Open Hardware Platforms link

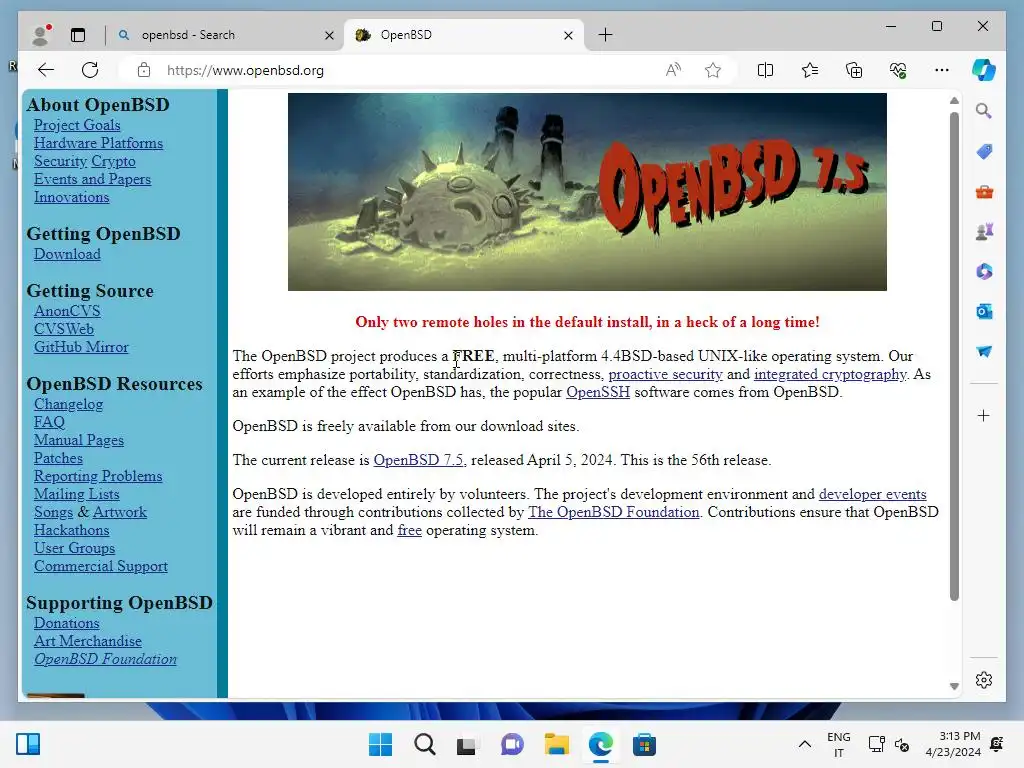[x=99, y=143]
